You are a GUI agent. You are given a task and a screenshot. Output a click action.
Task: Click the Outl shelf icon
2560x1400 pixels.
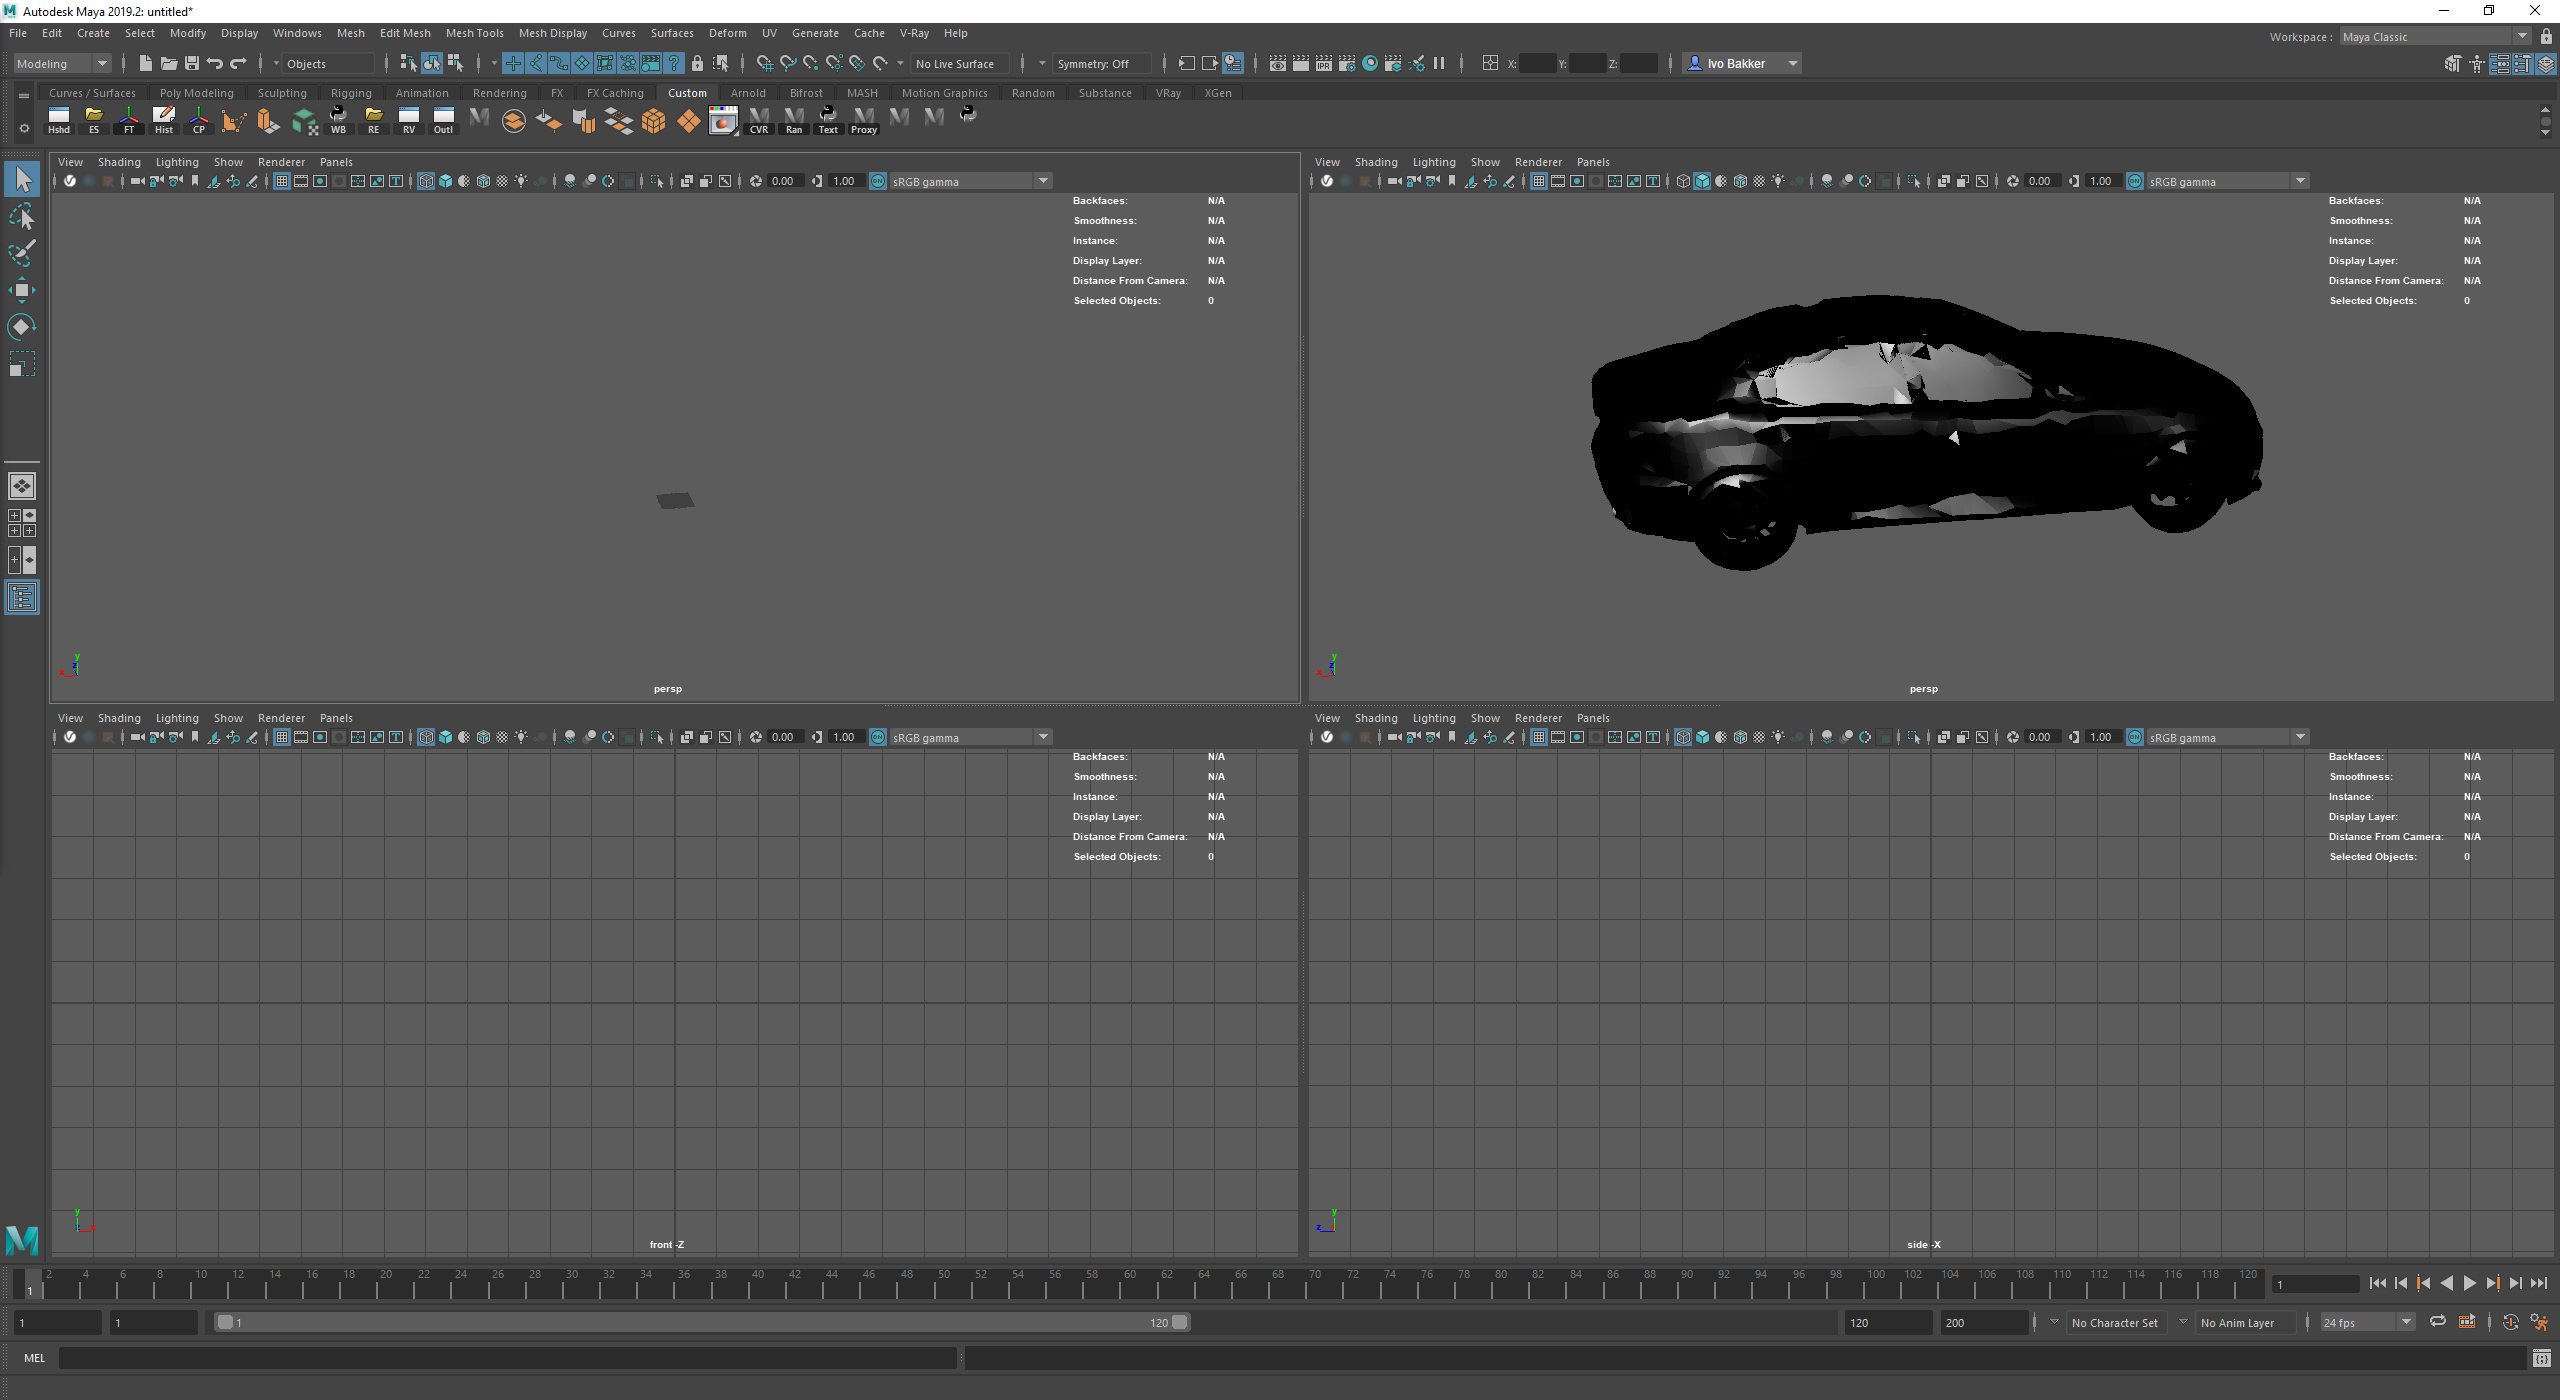point(443,120)
